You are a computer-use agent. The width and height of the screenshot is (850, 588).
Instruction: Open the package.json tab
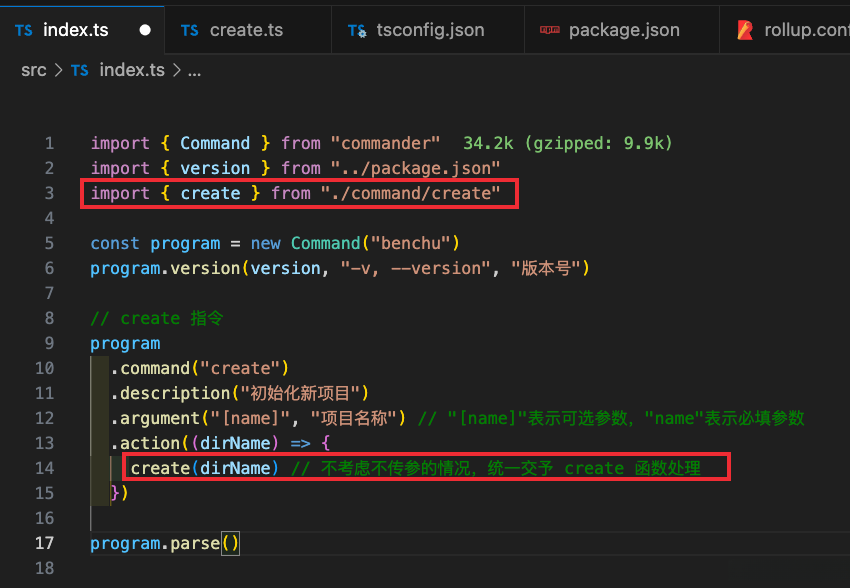point(622,30)
